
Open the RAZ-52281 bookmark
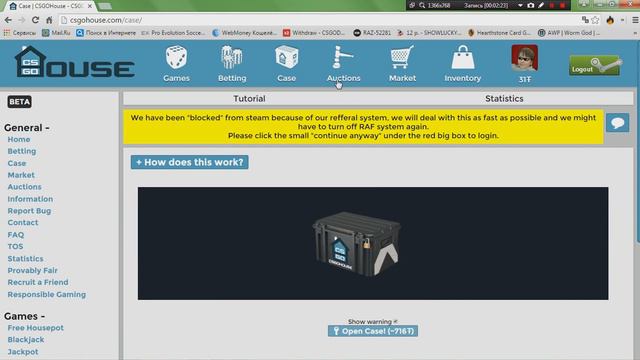(372, 33)
